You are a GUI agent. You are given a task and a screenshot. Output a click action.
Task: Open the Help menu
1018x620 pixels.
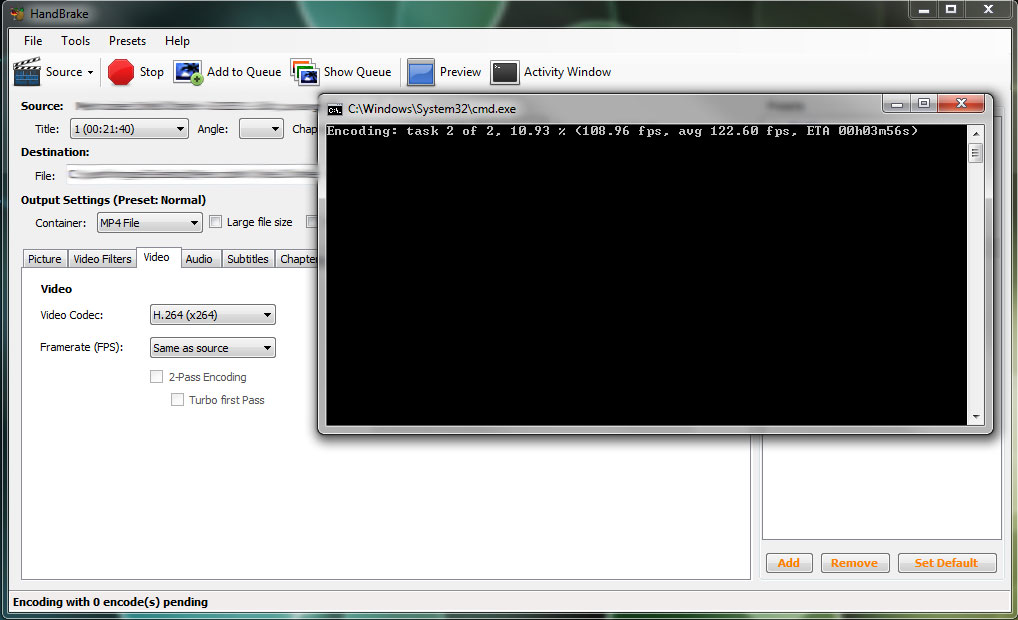[177, 41]
